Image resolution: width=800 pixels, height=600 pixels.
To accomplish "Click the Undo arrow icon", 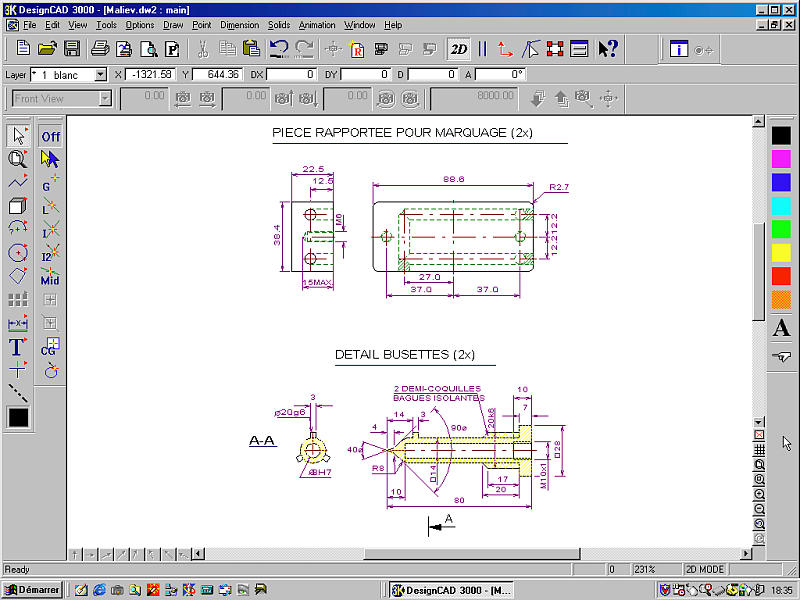I will pos(279,48).
